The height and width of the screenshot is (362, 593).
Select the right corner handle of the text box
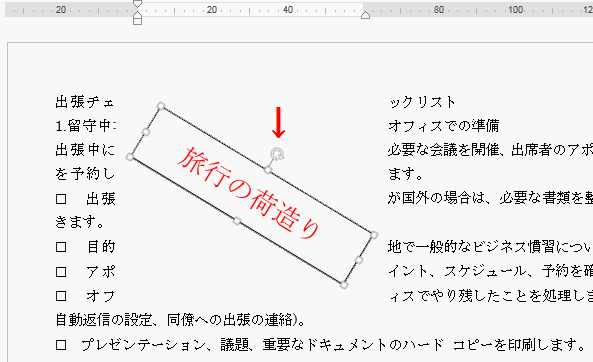tap(374, 235)
